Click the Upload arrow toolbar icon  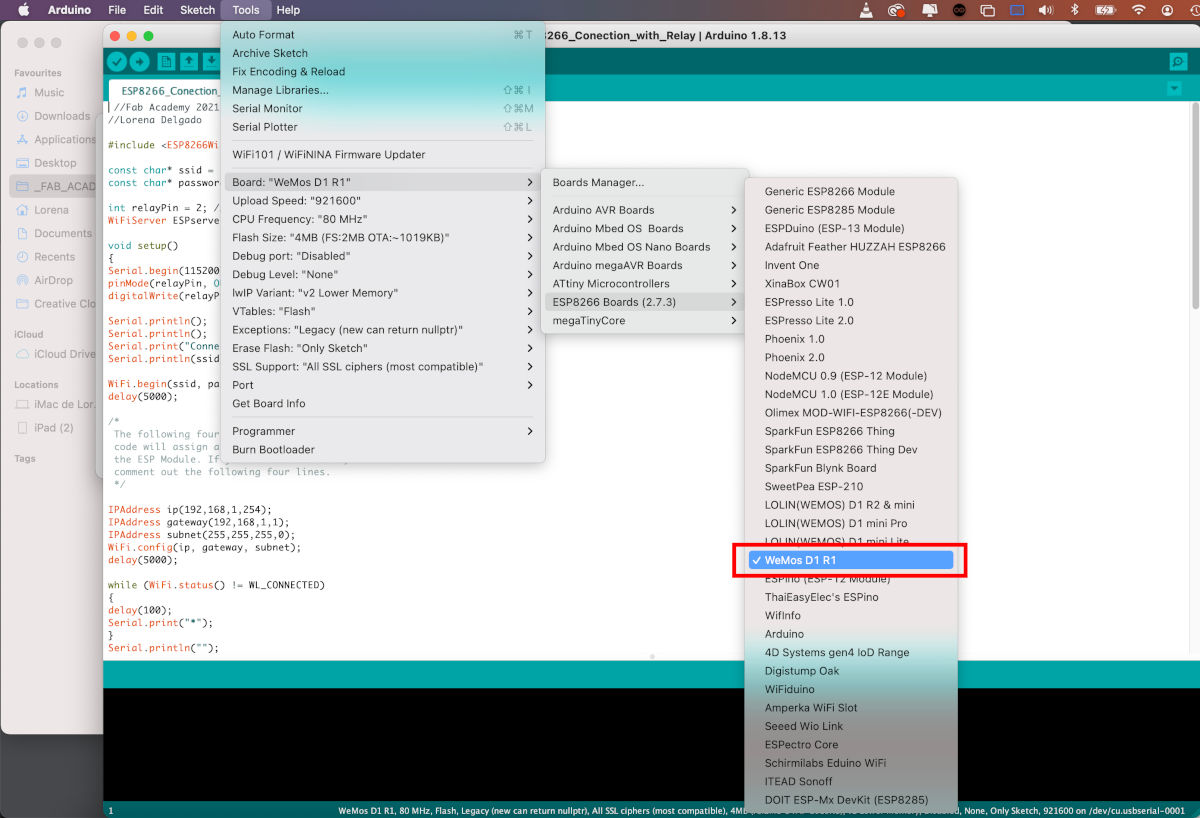click(140, 62)
